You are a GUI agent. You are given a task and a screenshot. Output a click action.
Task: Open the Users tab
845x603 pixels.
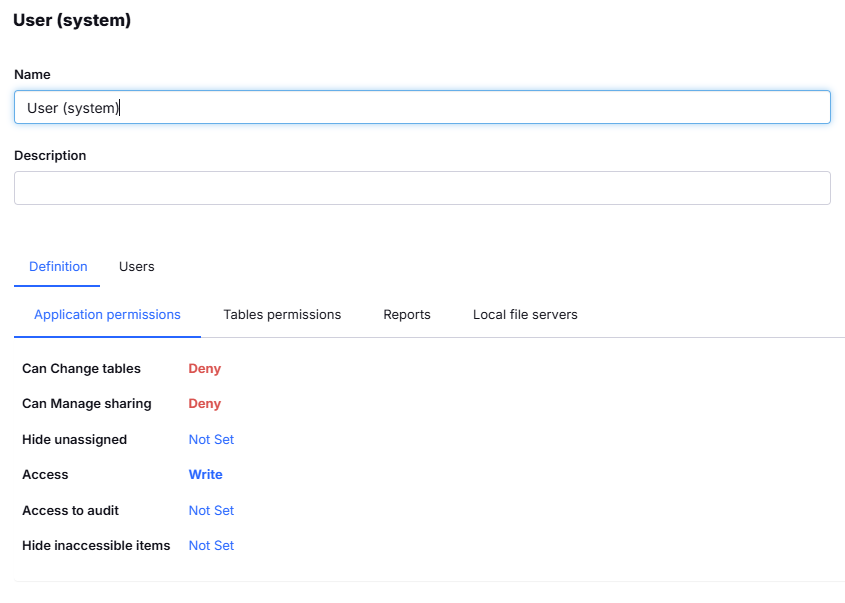[137, 267]
